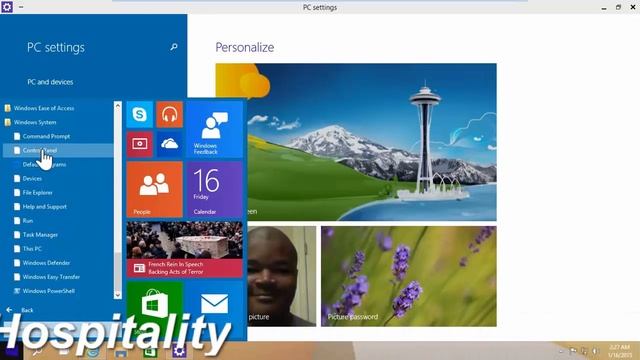Collapse the Windows System folder
The height and width of the screenshot is (360, 640).
pos(35,122)
